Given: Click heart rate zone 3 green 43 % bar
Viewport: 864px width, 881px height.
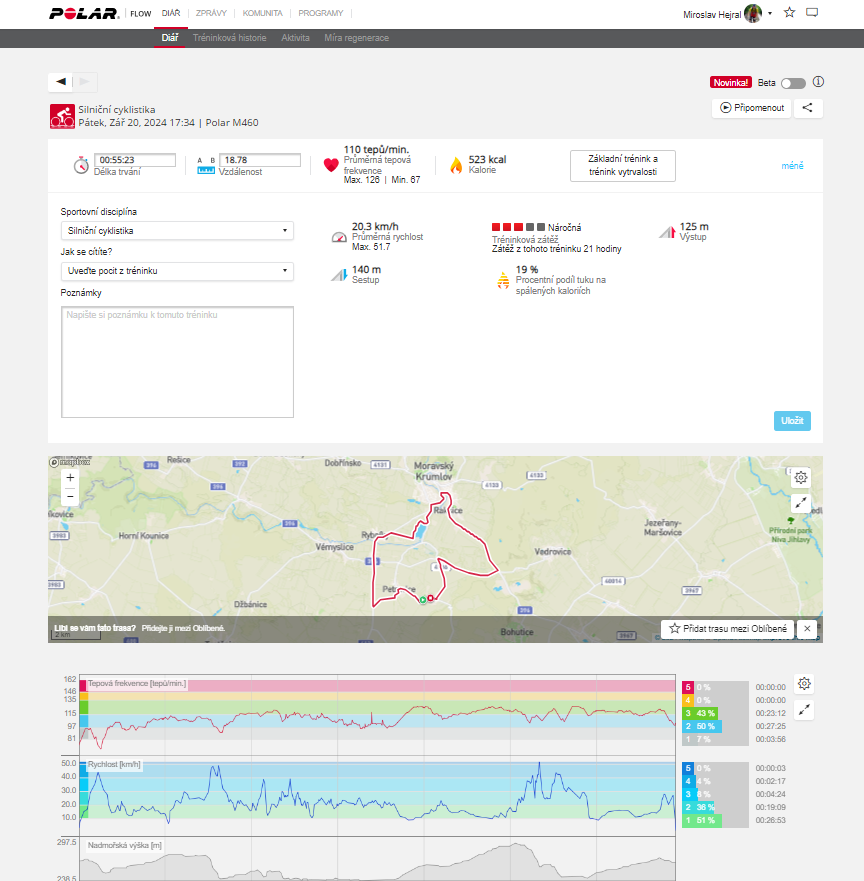Looking at the screenshot, I should pyautogui.click(x=700, y=713).
